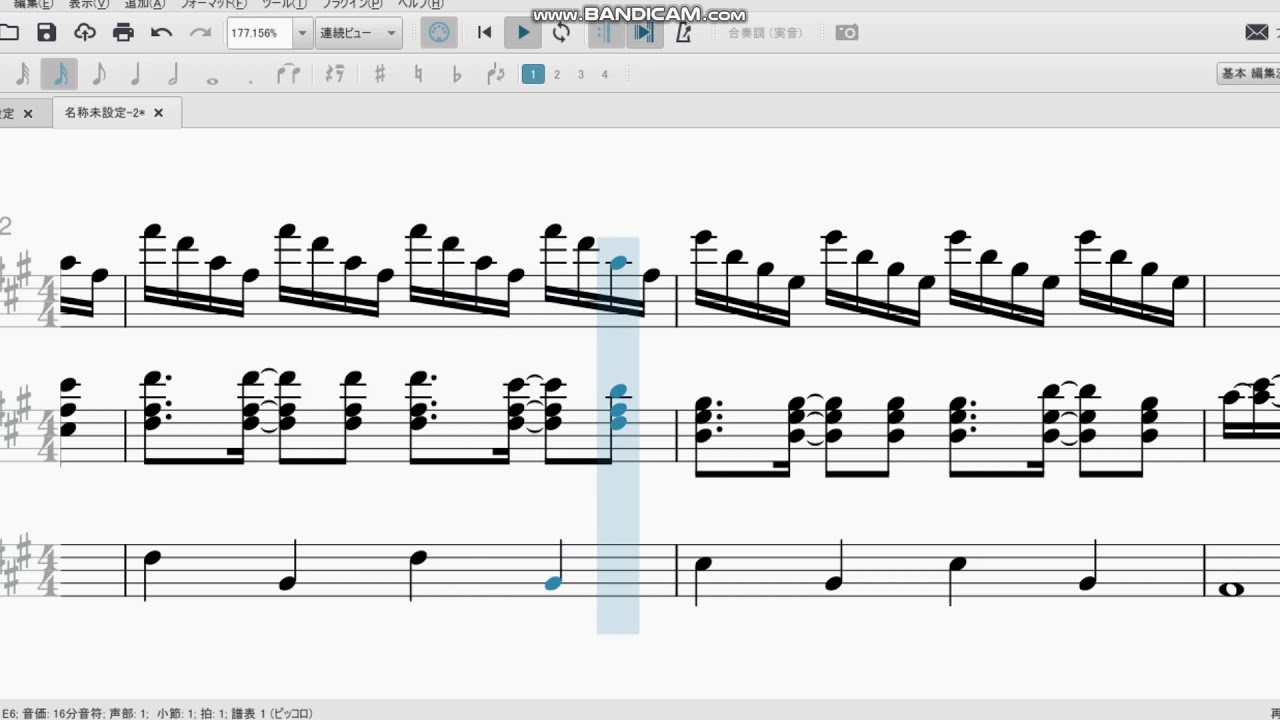
Task: Close the 名称未設定-2* tab
Action: tap(158, 113)
